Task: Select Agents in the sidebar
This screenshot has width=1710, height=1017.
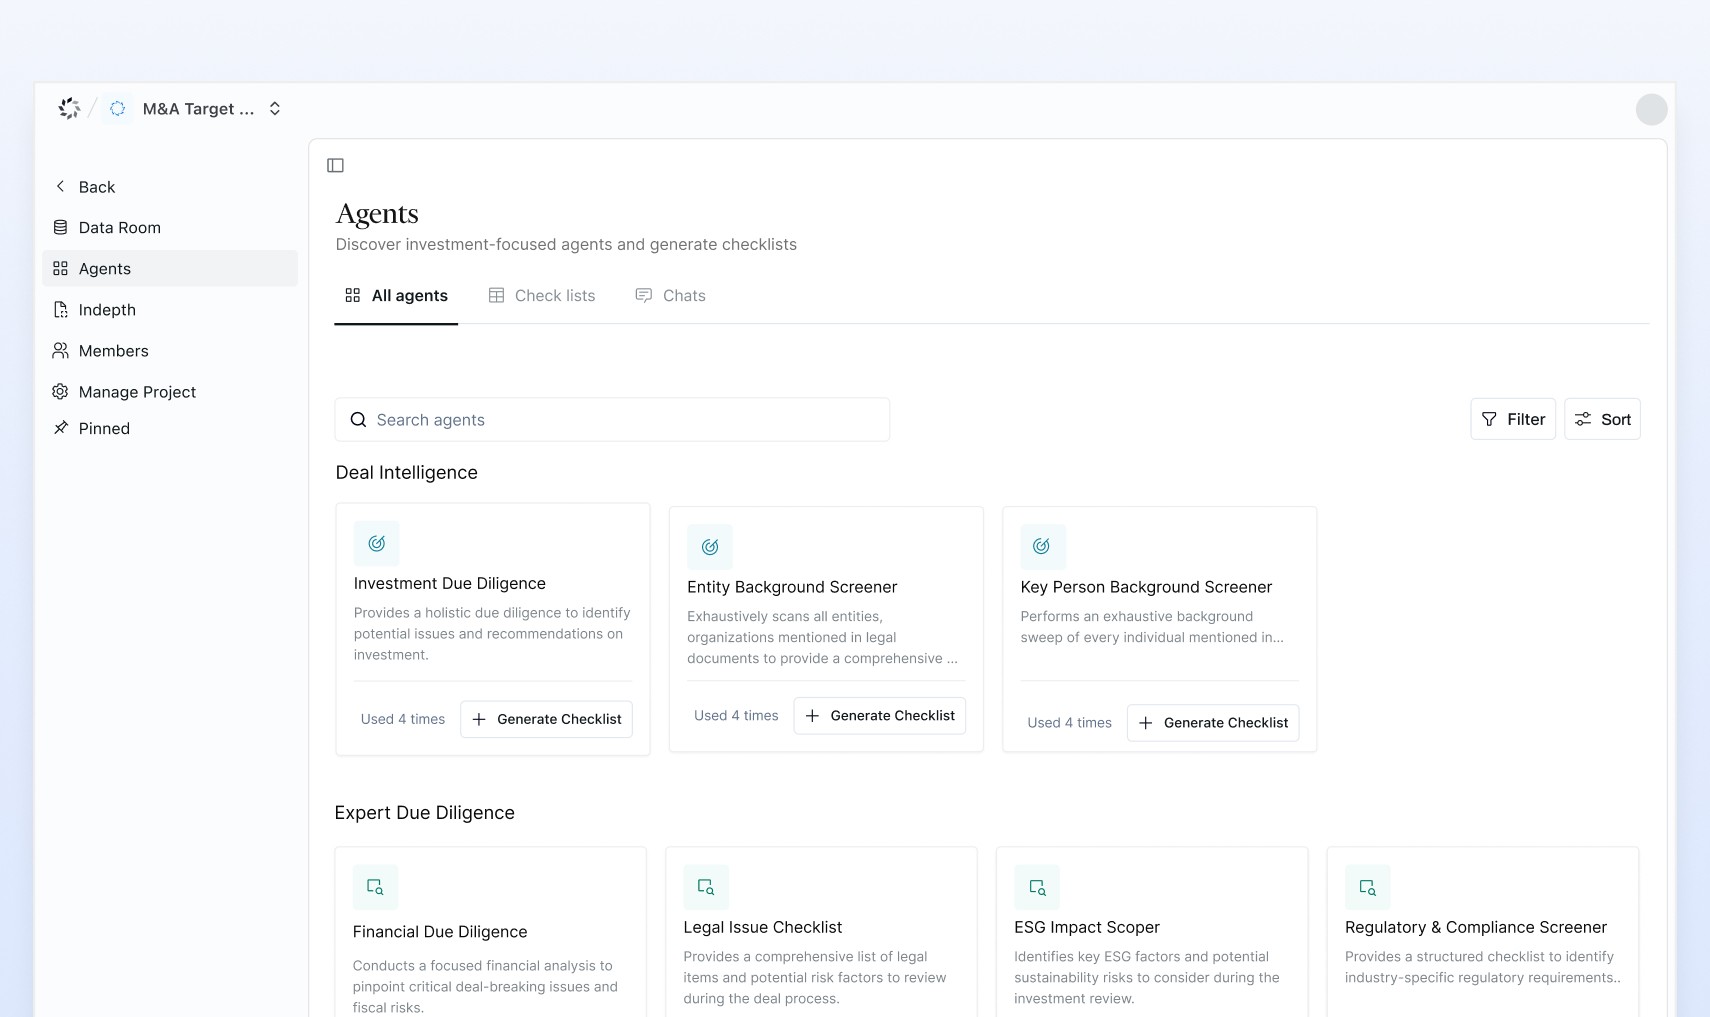Action: pos(170,269)
